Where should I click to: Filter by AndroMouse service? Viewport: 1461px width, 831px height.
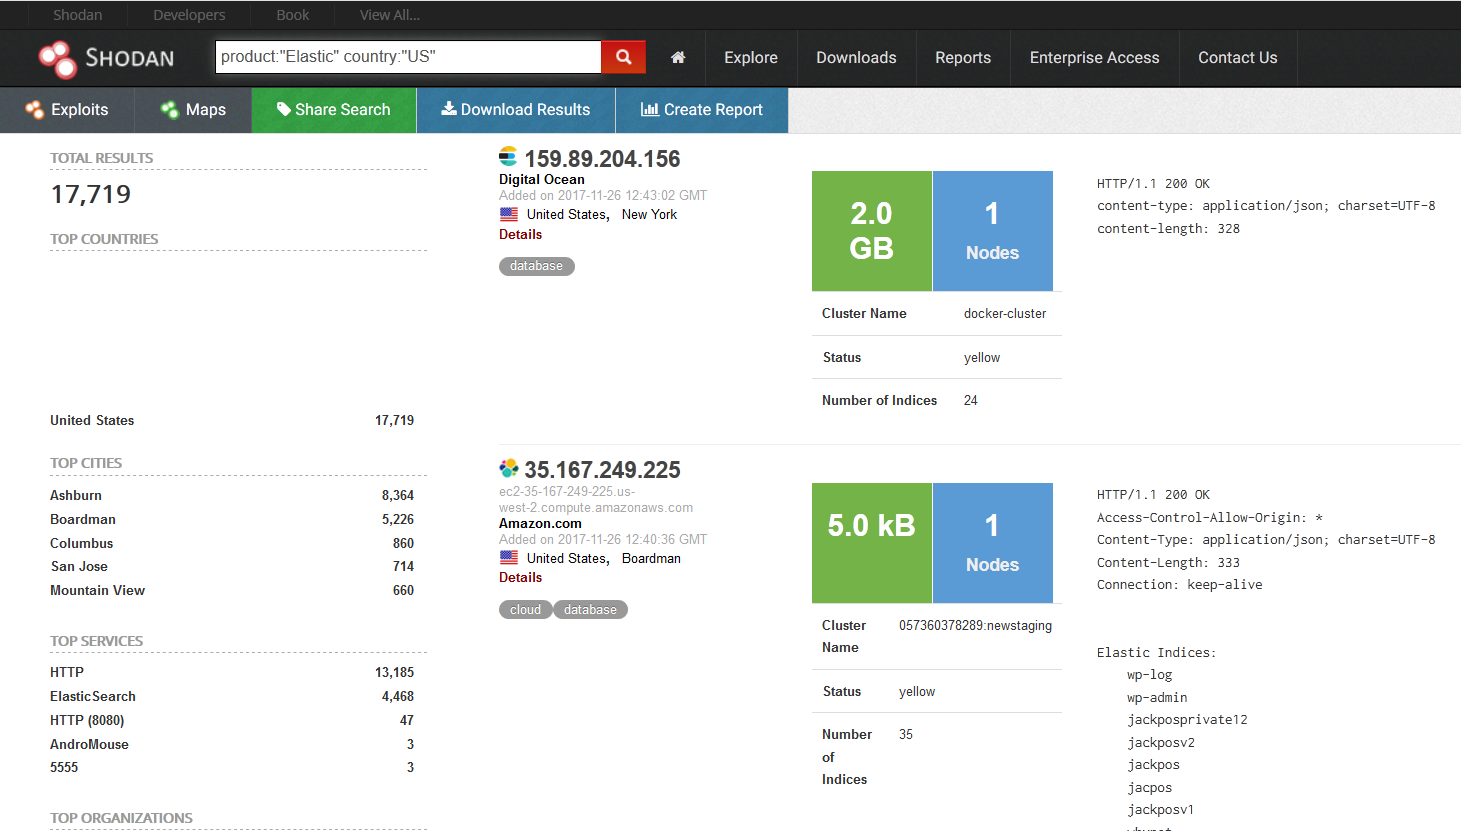click(x=90, y=744)
